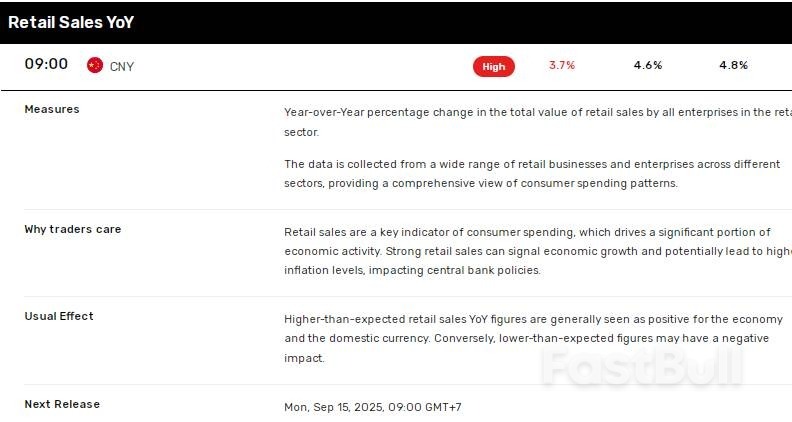
Task: Click the 'The data is collected' paragraph
Action: (x=532, y=174)
